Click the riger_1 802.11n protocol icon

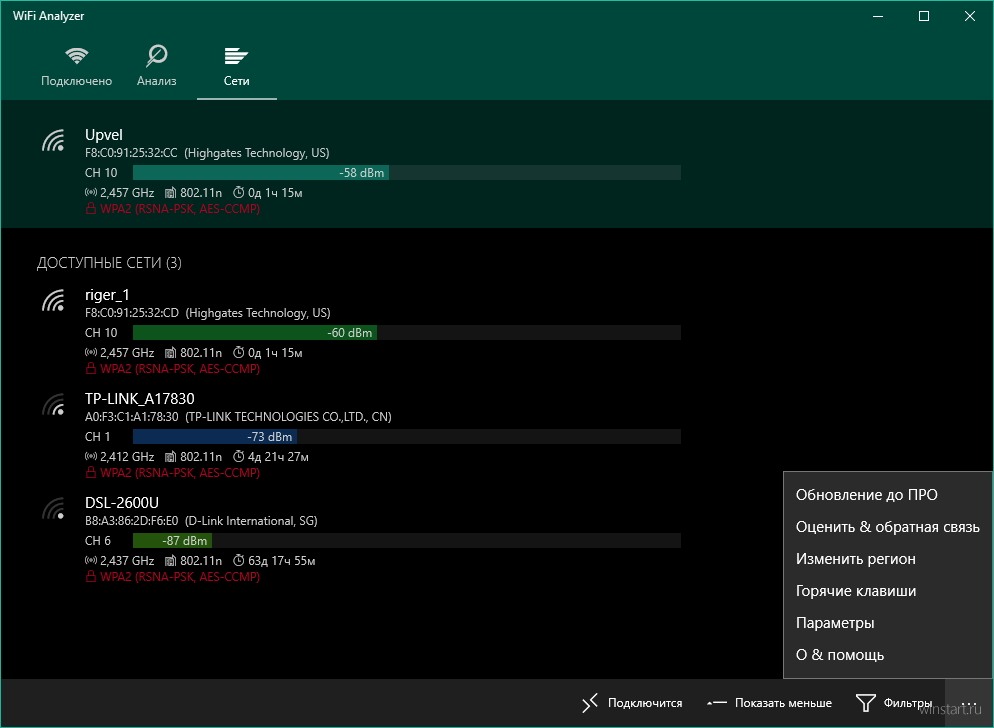[170, 352]
